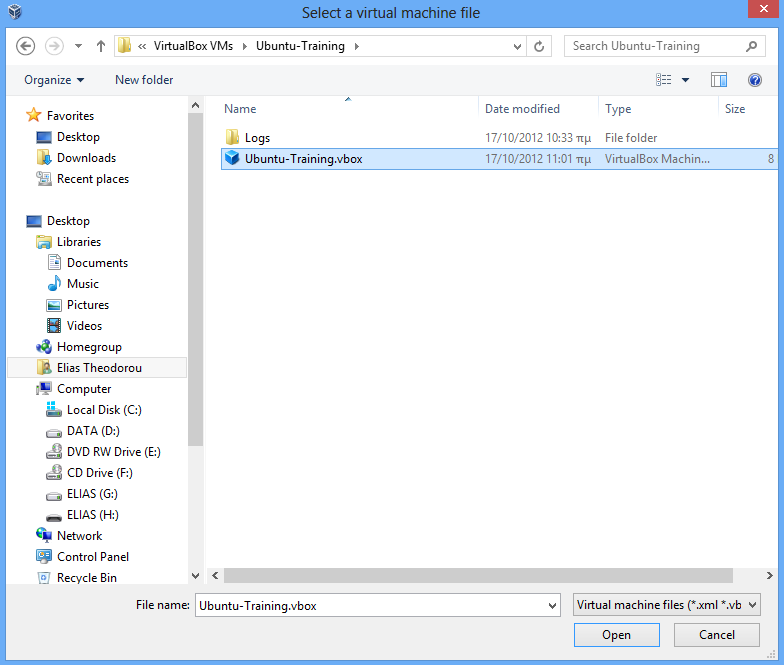Click navigation pane scroll up arrow
This screenshot has height=665, width=784.
pos(196,105)
